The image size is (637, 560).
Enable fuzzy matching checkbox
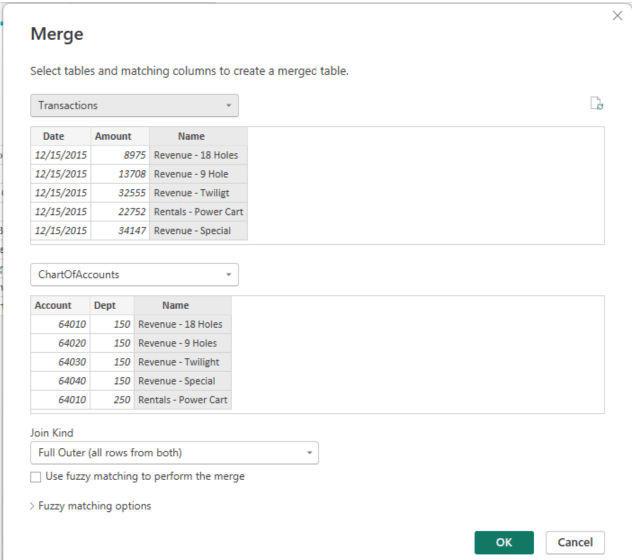tap(36, 477)
